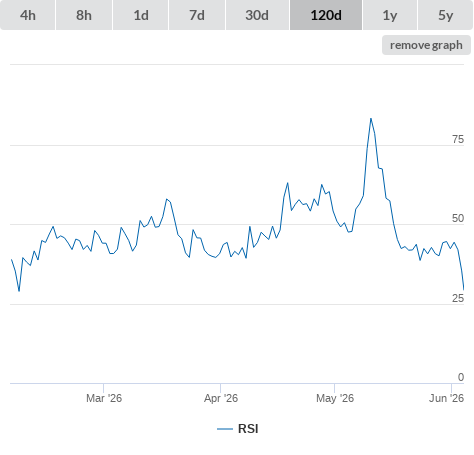Click the 25 gridline value label
474x455 pixels.
coord(458,298)
